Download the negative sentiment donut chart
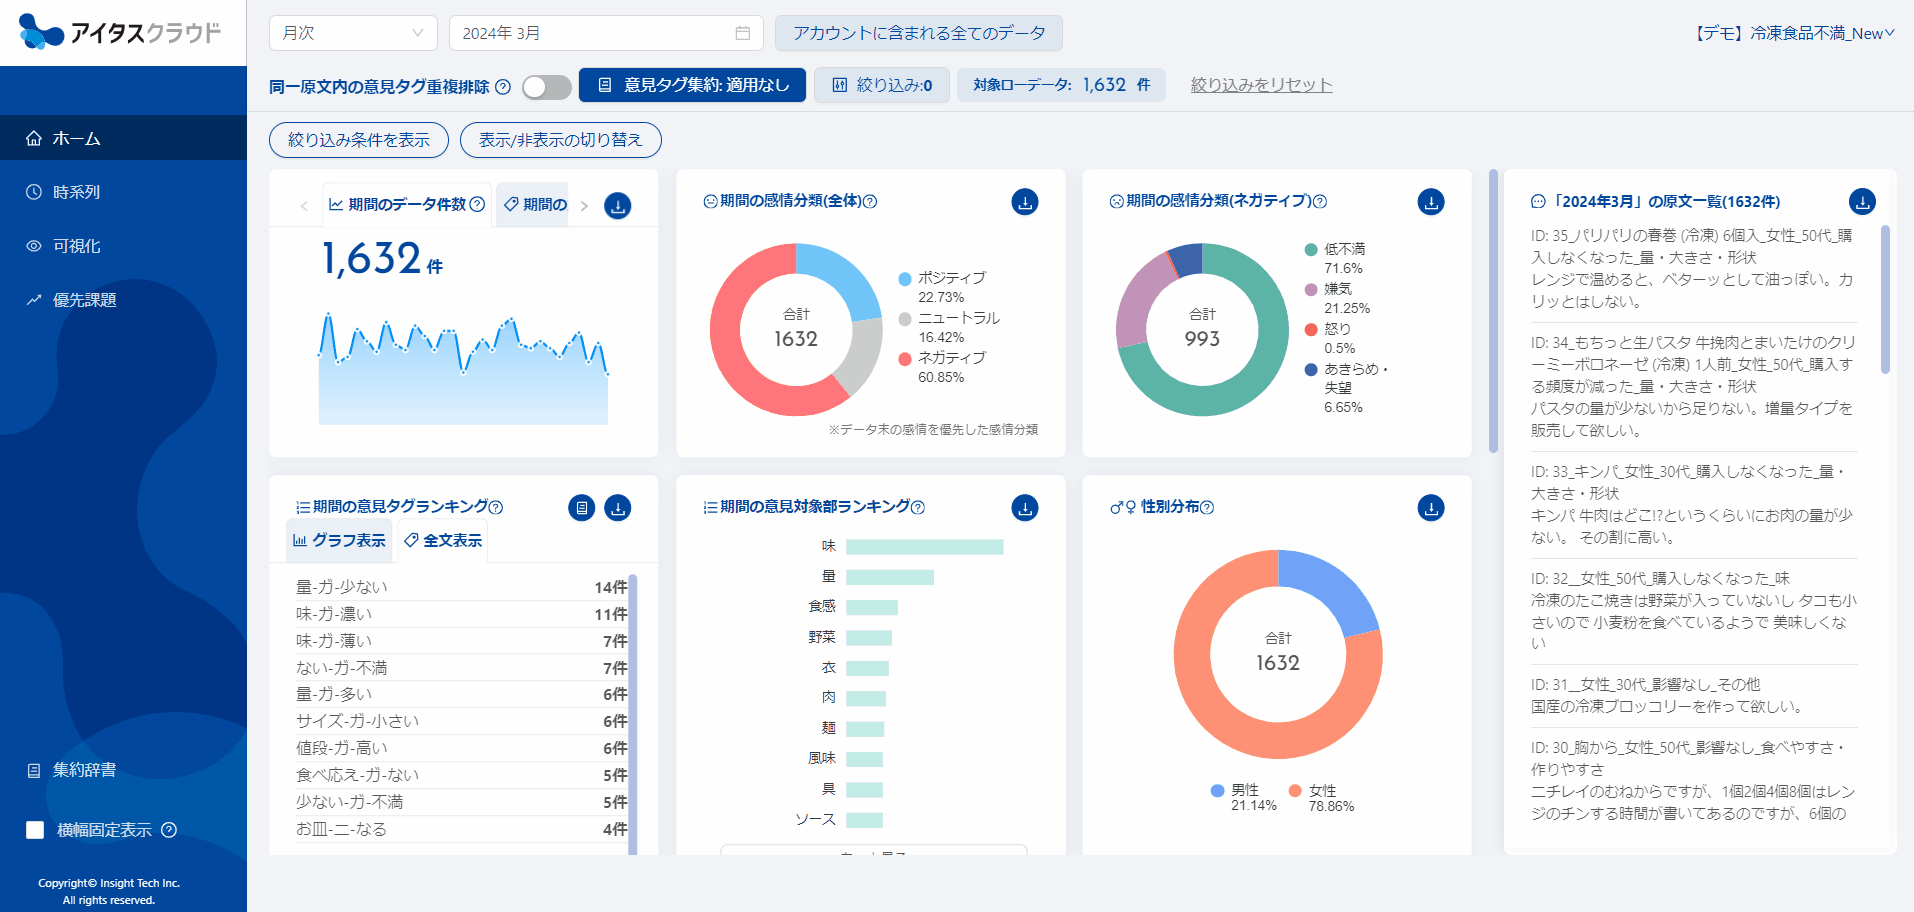 coord(1430,202)
